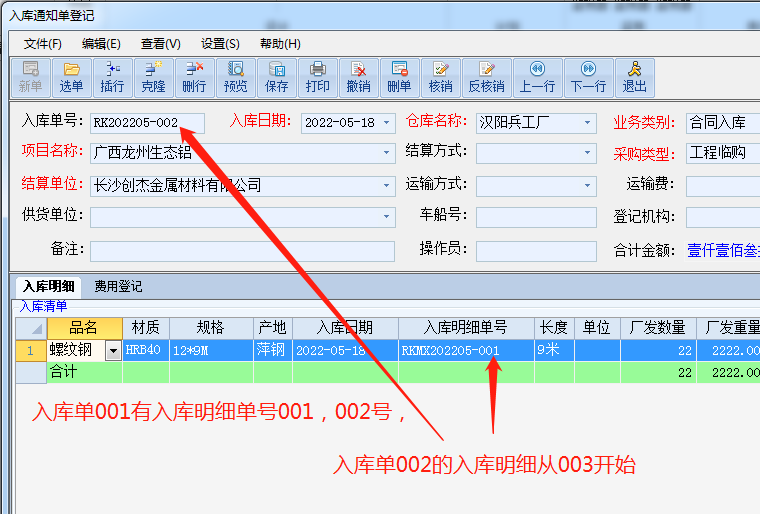Select row number 1 header cell
This screenshot has width=760, height=514.
click(31, 351)
